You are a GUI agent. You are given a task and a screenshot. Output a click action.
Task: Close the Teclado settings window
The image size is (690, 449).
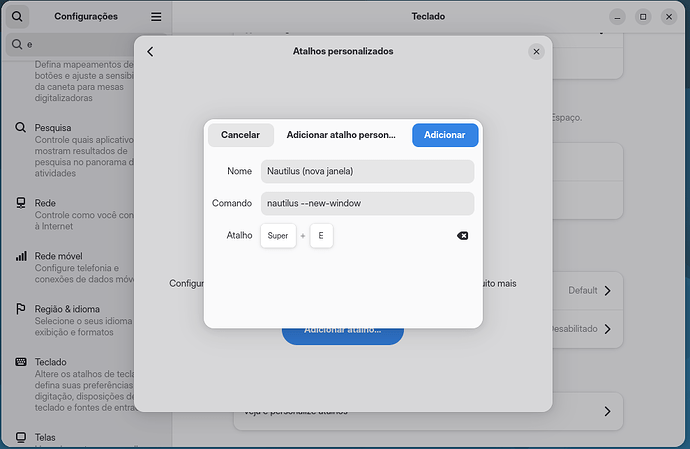pos(669,17)
